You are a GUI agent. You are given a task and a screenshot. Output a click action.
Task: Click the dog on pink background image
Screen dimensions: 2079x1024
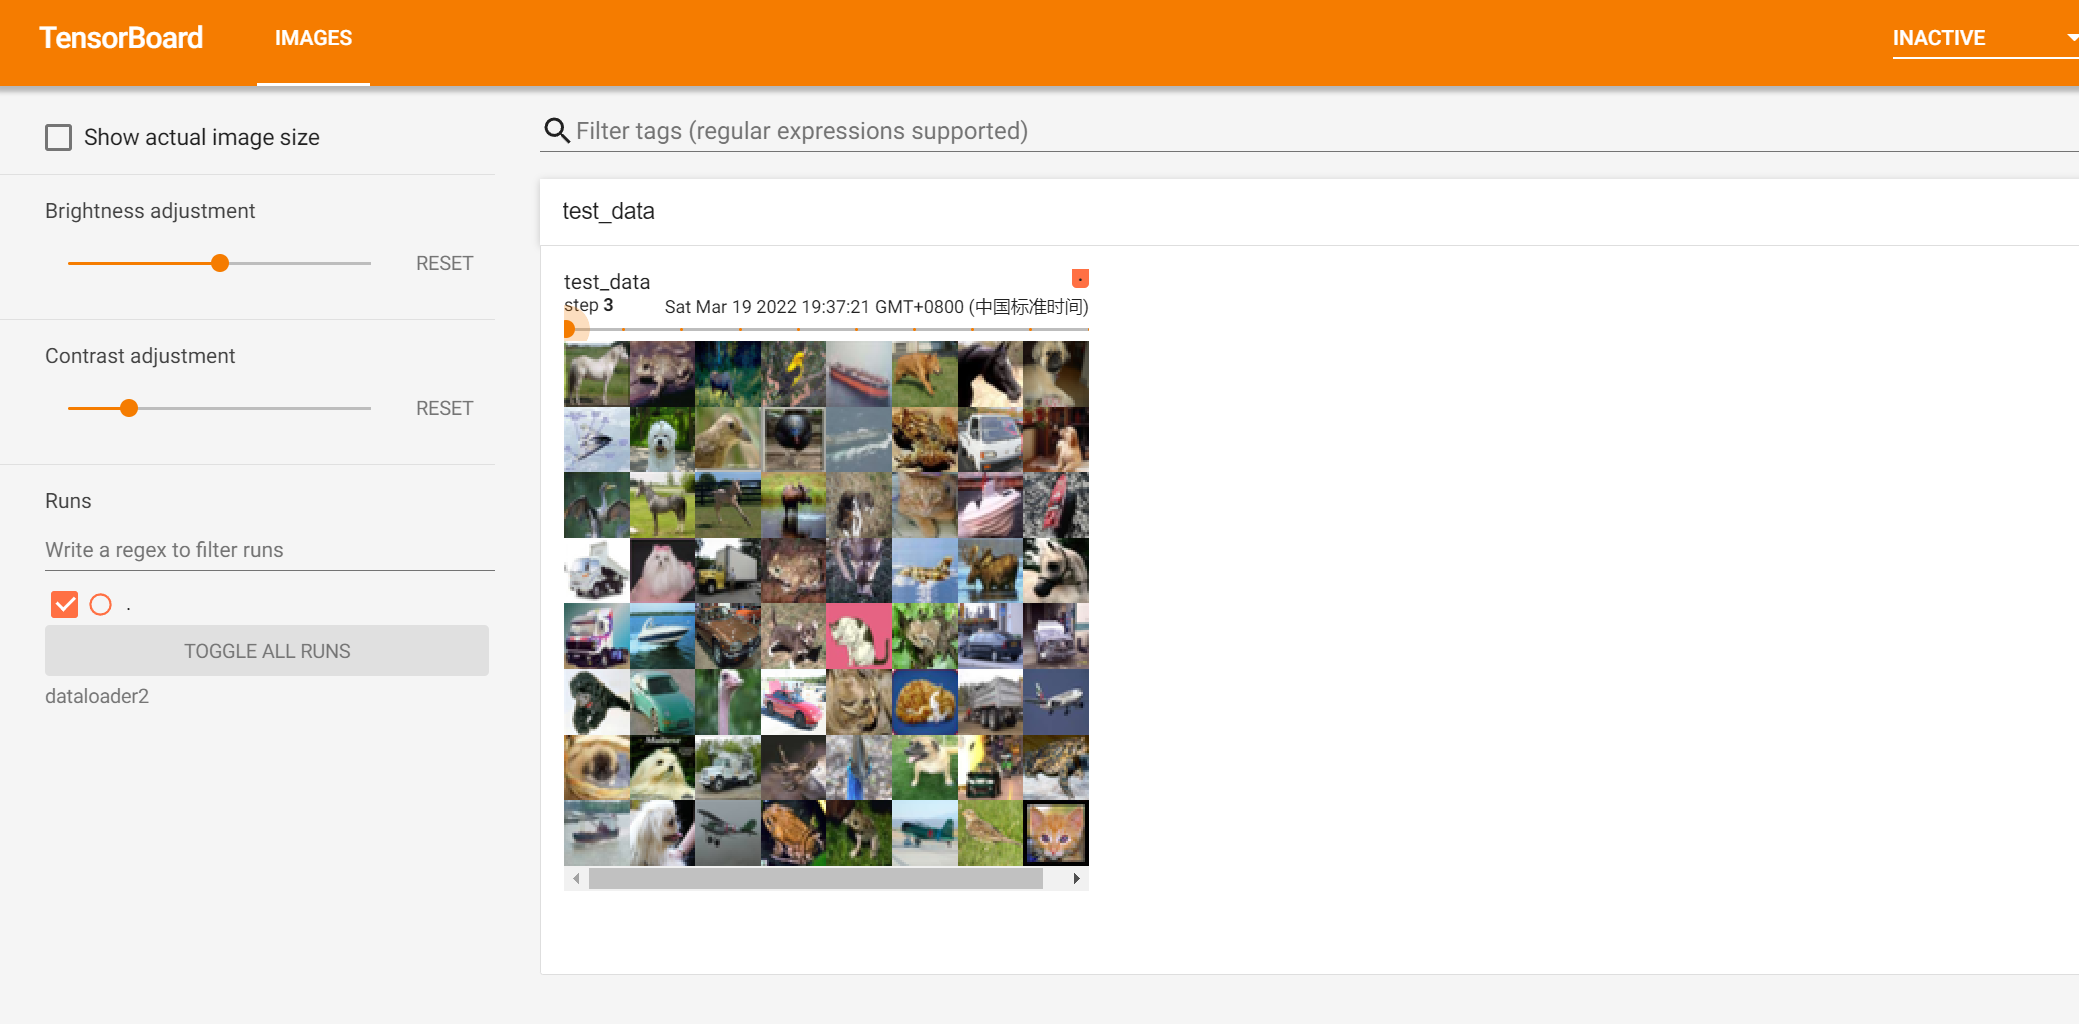pos(859,636)
